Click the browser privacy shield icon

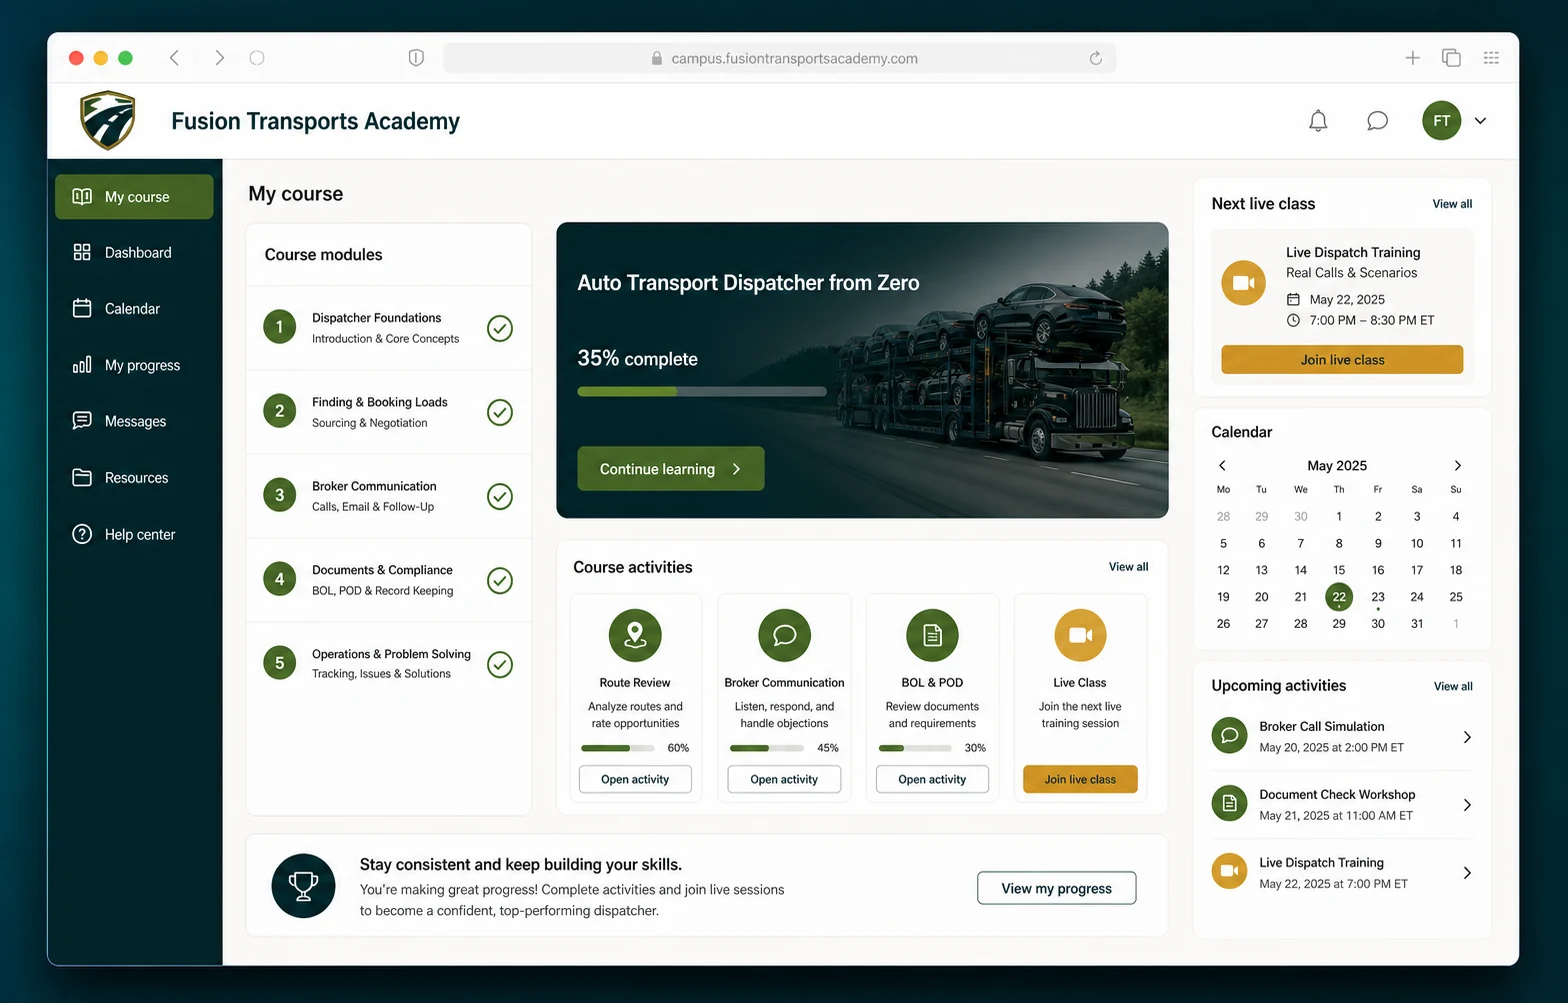tap(416, 58)
